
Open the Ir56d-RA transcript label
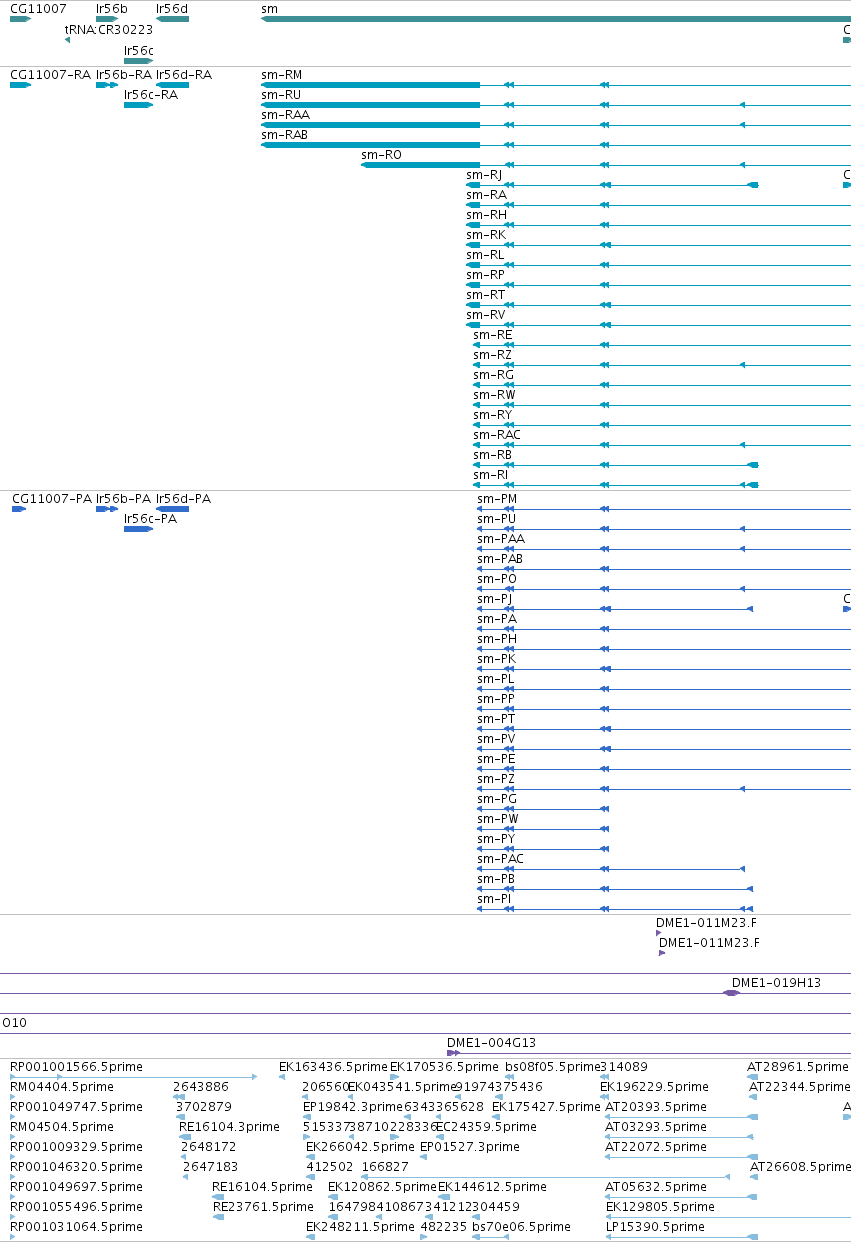[184, 75]
